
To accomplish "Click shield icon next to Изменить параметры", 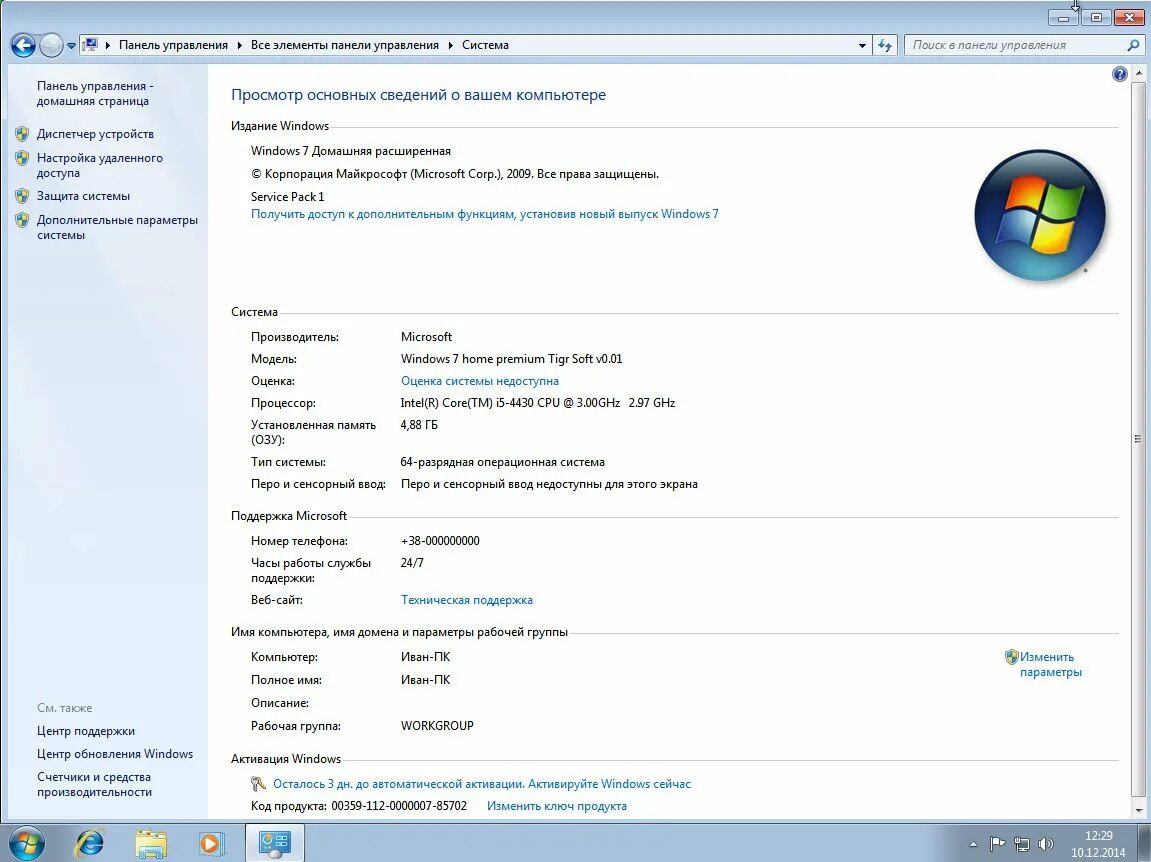I will [x=1012, y=656].
